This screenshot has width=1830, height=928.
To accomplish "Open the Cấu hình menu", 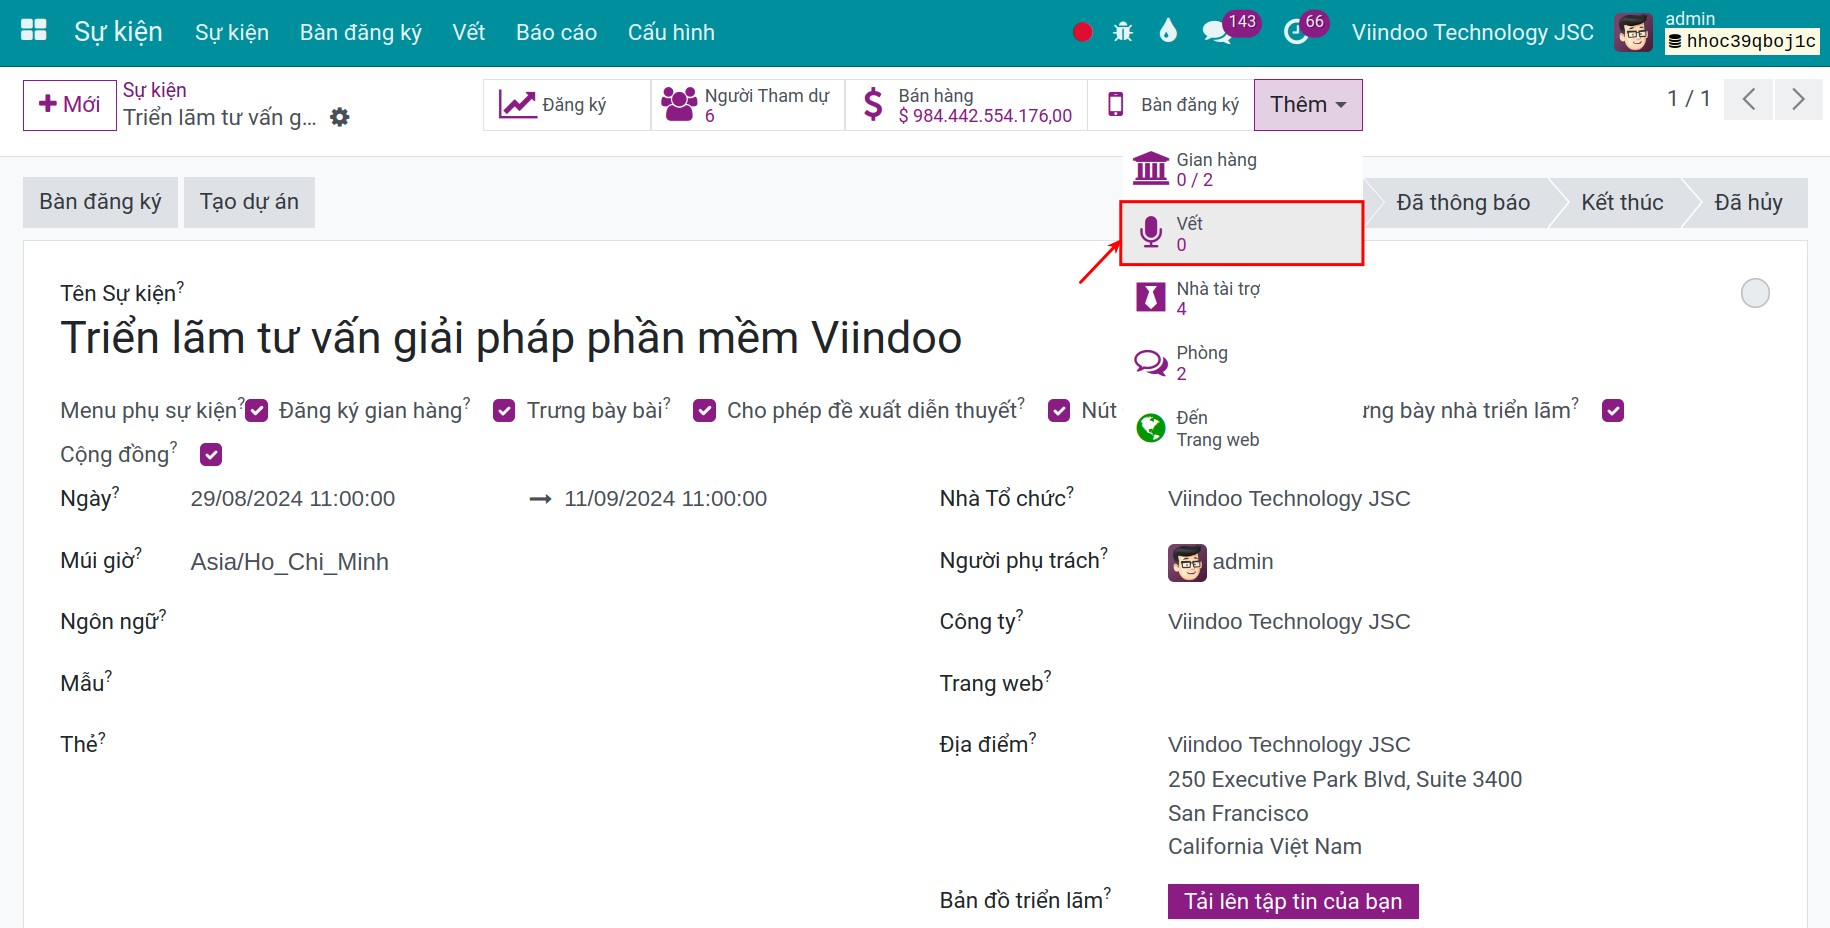I will pyautogui.click(x=671, y=32).
